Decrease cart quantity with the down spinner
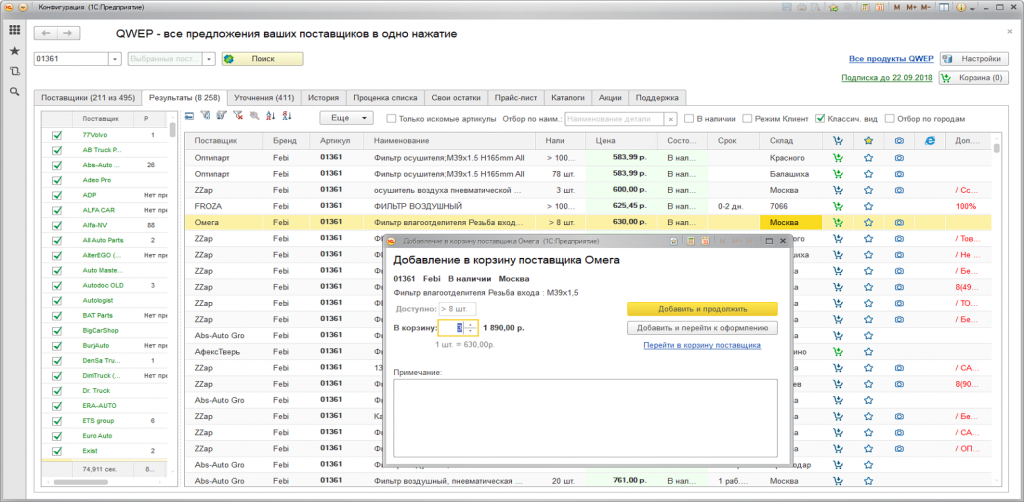This screenshot has width=1024, height=502. point(470,331)
